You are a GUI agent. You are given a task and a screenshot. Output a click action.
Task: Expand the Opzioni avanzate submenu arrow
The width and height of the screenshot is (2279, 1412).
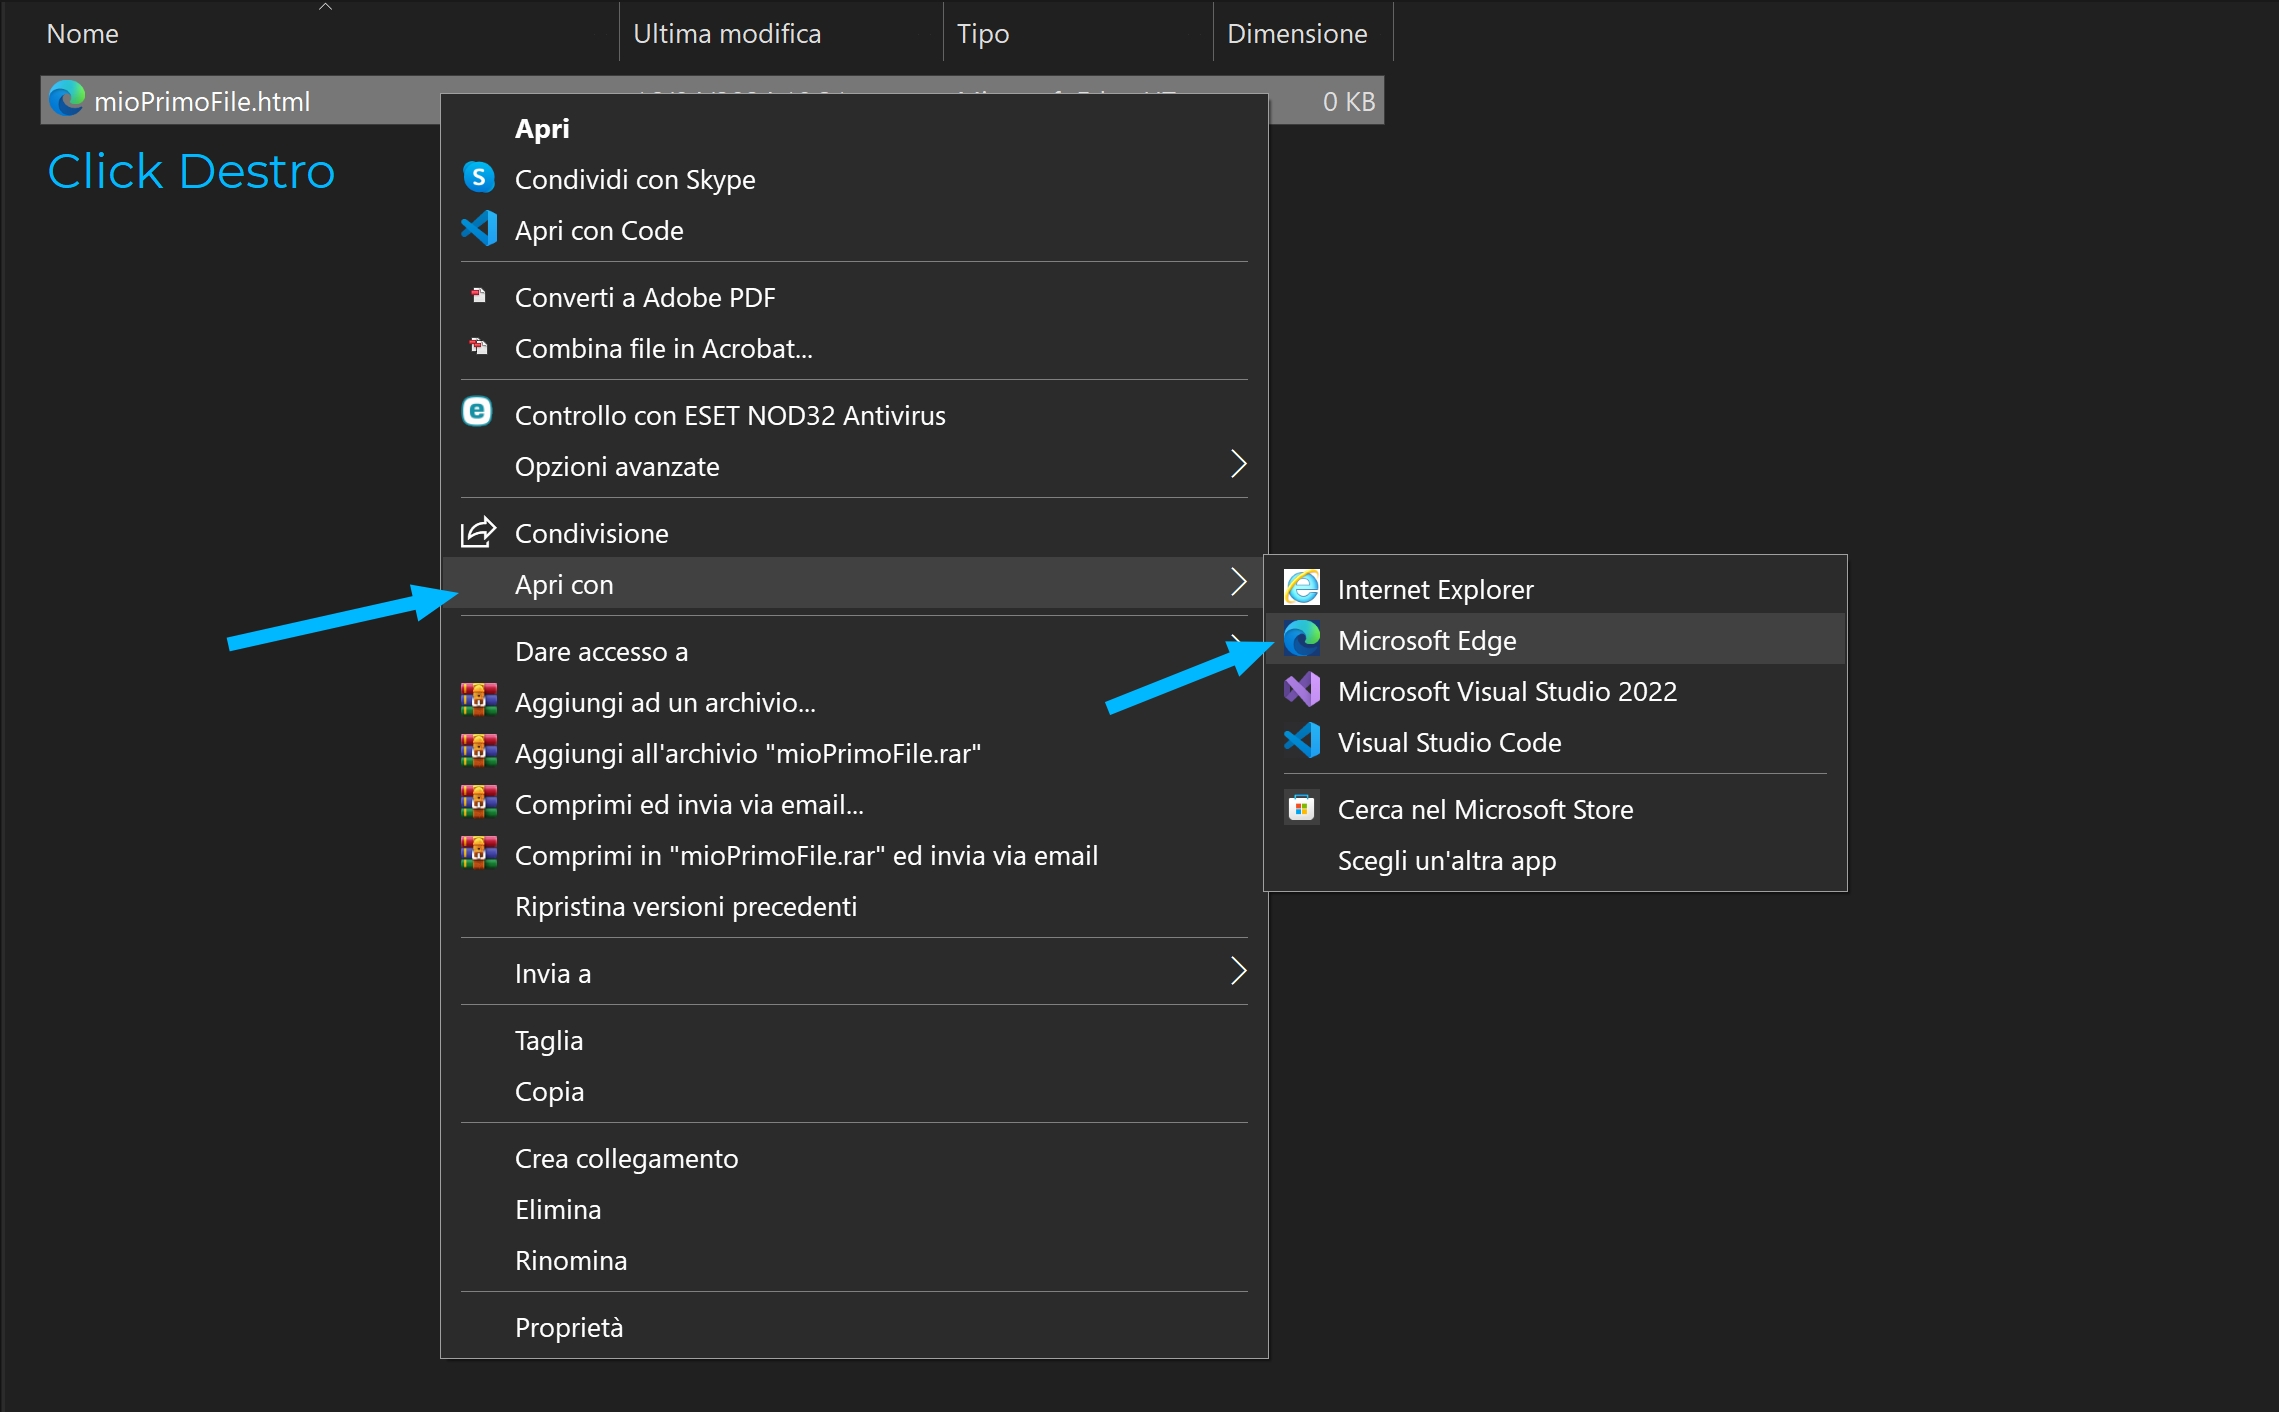(1238, 465)
